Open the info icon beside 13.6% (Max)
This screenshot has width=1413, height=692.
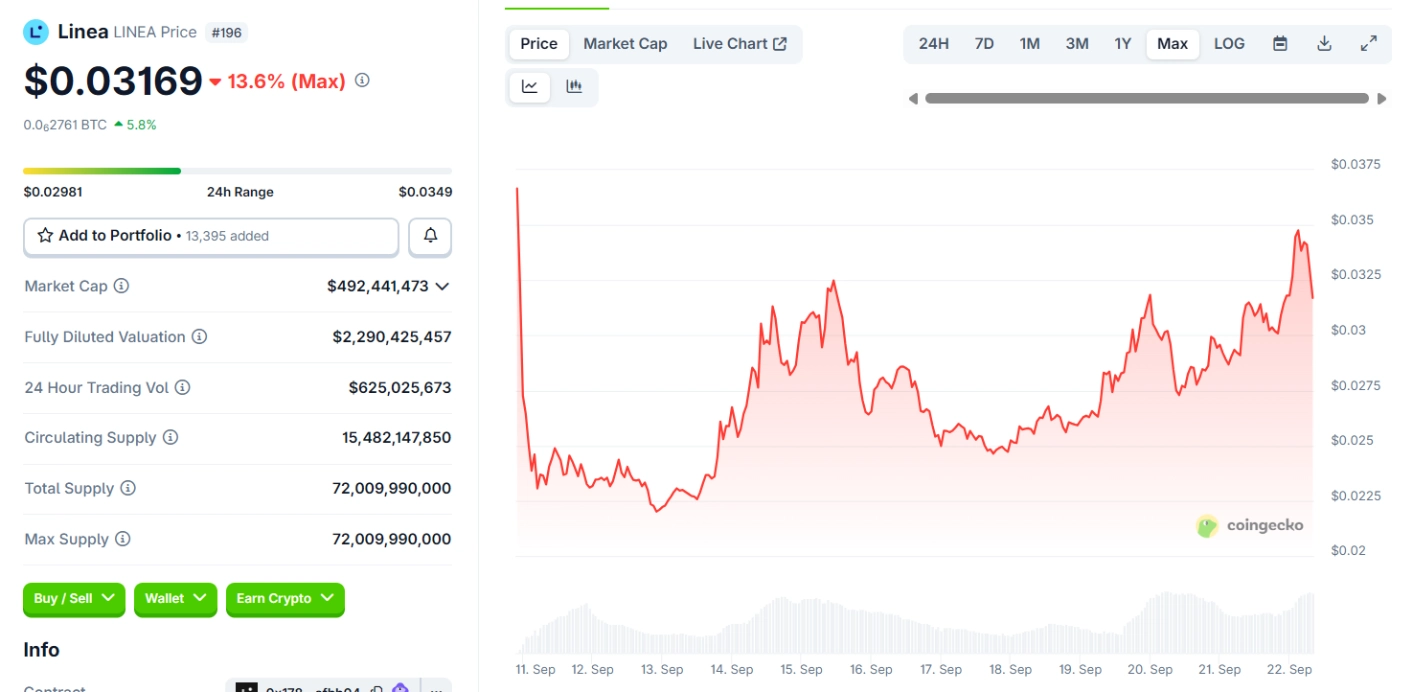tap(362, 80)
